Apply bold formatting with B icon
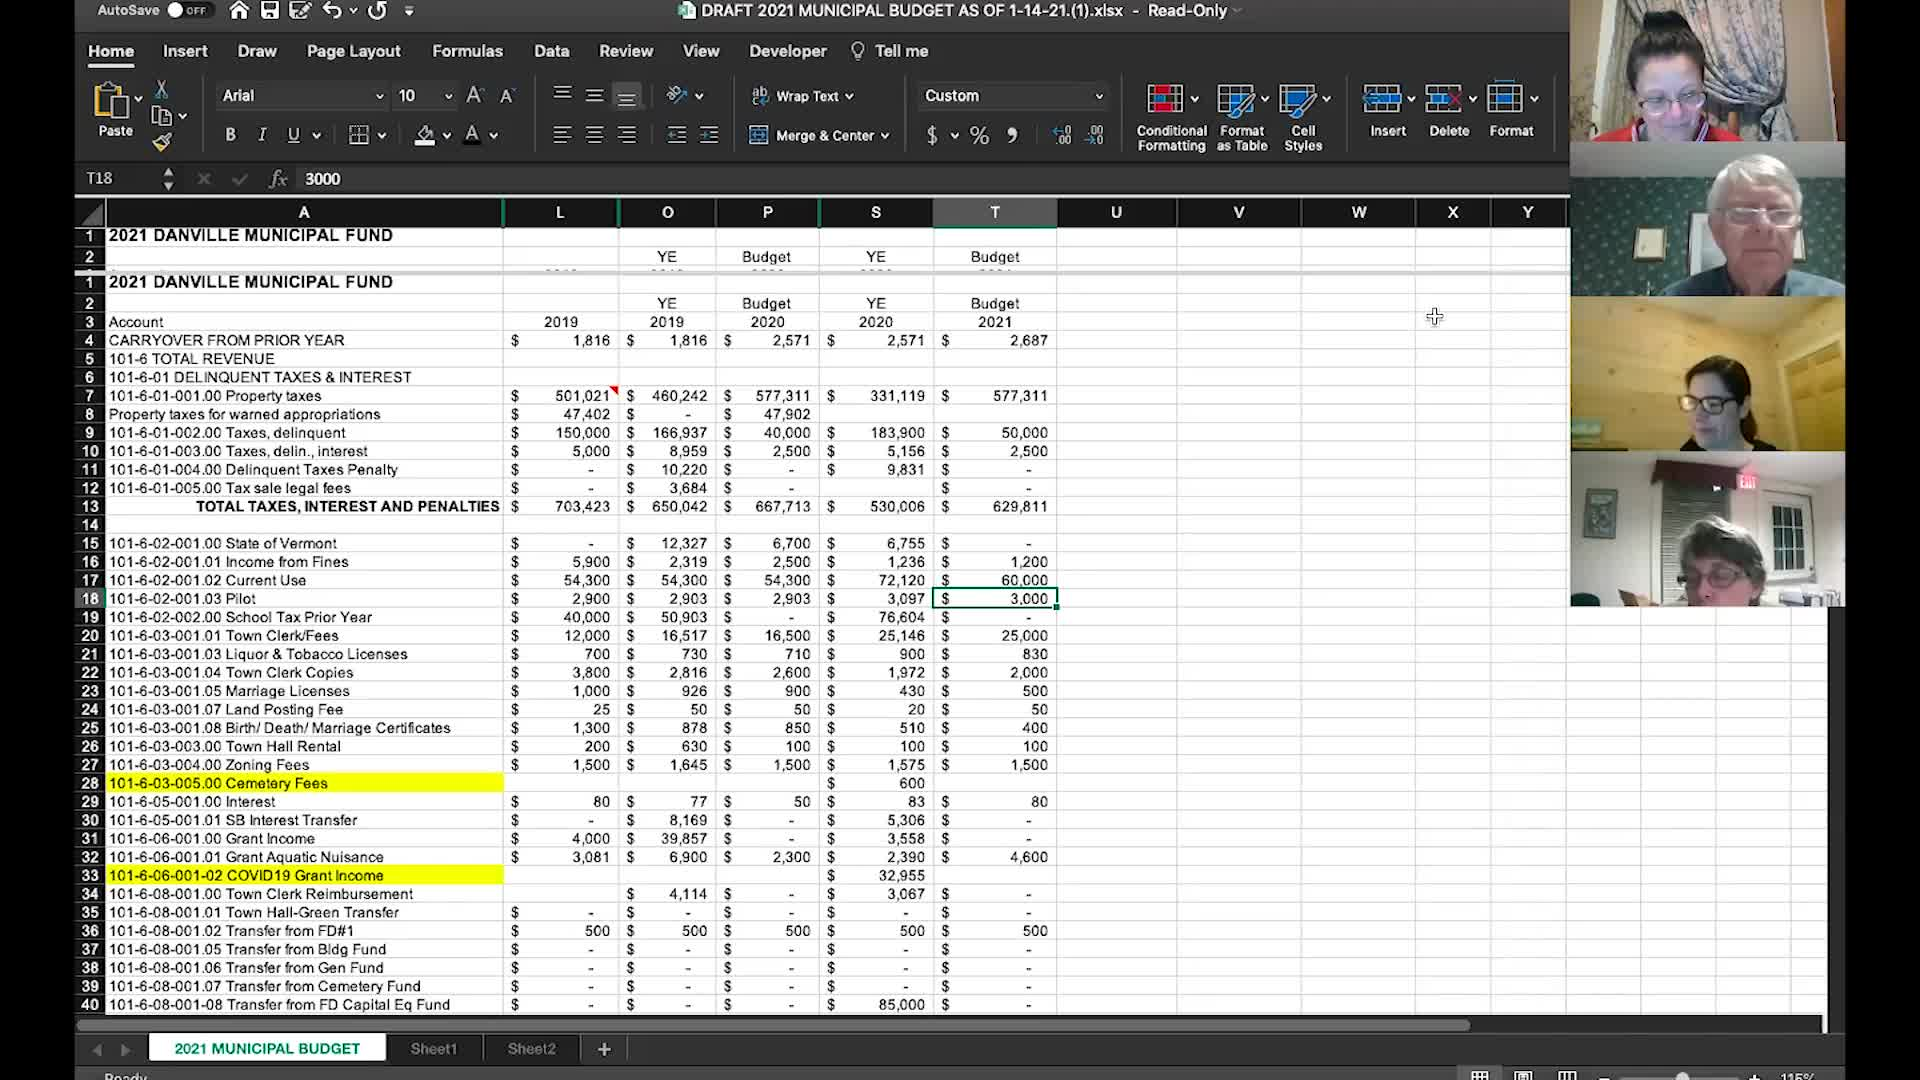The image size is (1920, 1080). [x=230, y=135]
